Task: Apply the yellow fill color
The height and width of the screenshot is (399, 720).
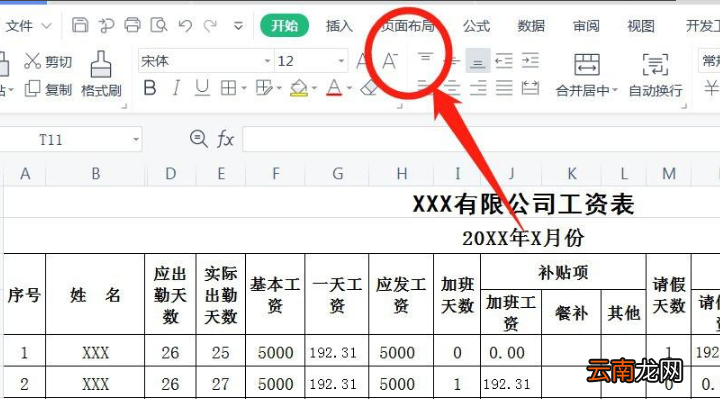Action: [299, 88]
